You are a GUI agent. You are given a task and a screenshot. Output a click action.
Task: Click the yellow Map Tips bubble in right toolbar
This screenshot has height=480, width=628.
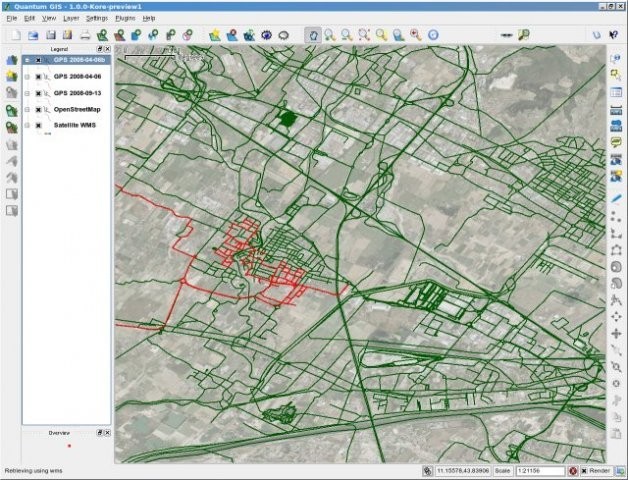click(x=616, y=142)
